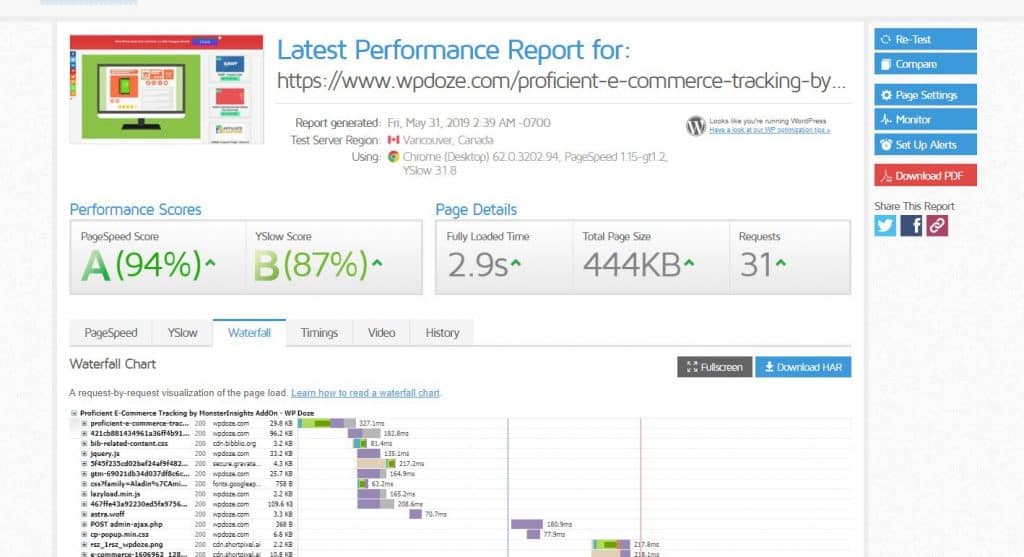1024x557 pixels.
Task: Click the WordPress logo icon
Action: pyautogui.click(x=696, y=125)
